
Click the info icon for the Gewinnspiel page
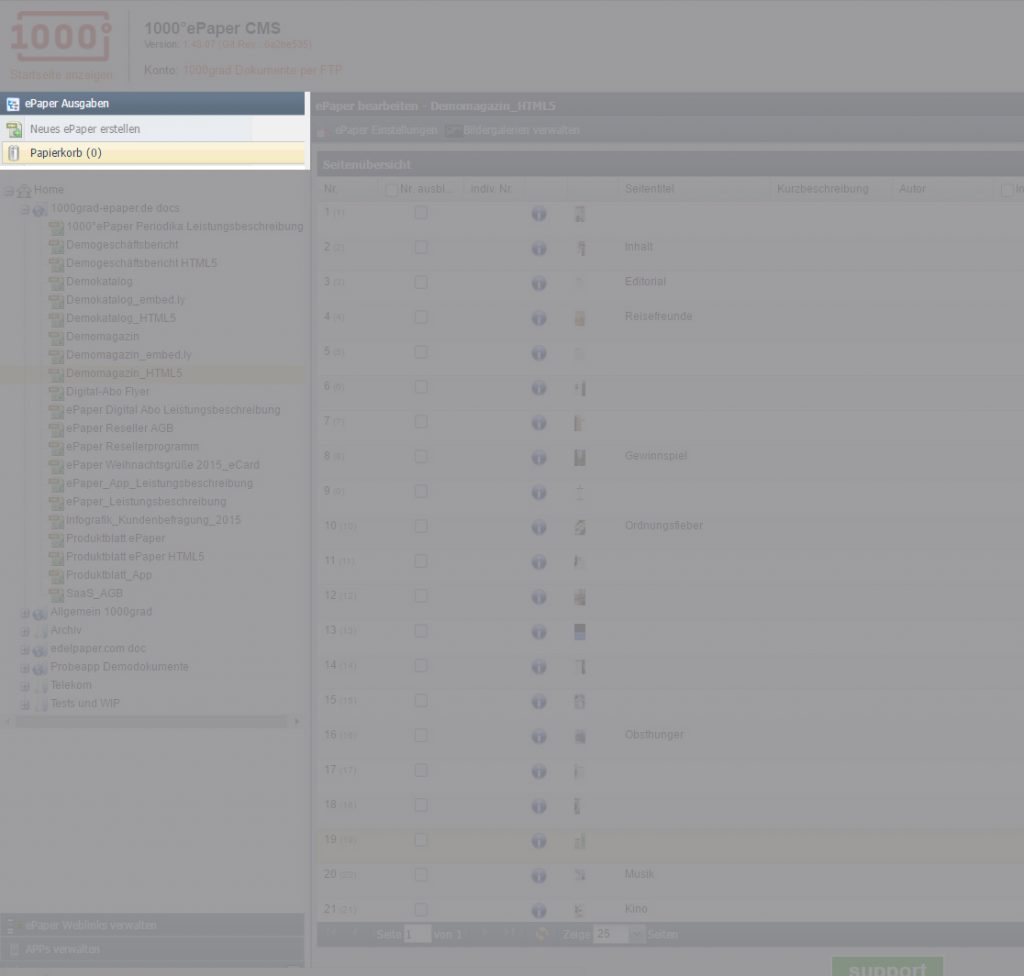coord(539,457)
